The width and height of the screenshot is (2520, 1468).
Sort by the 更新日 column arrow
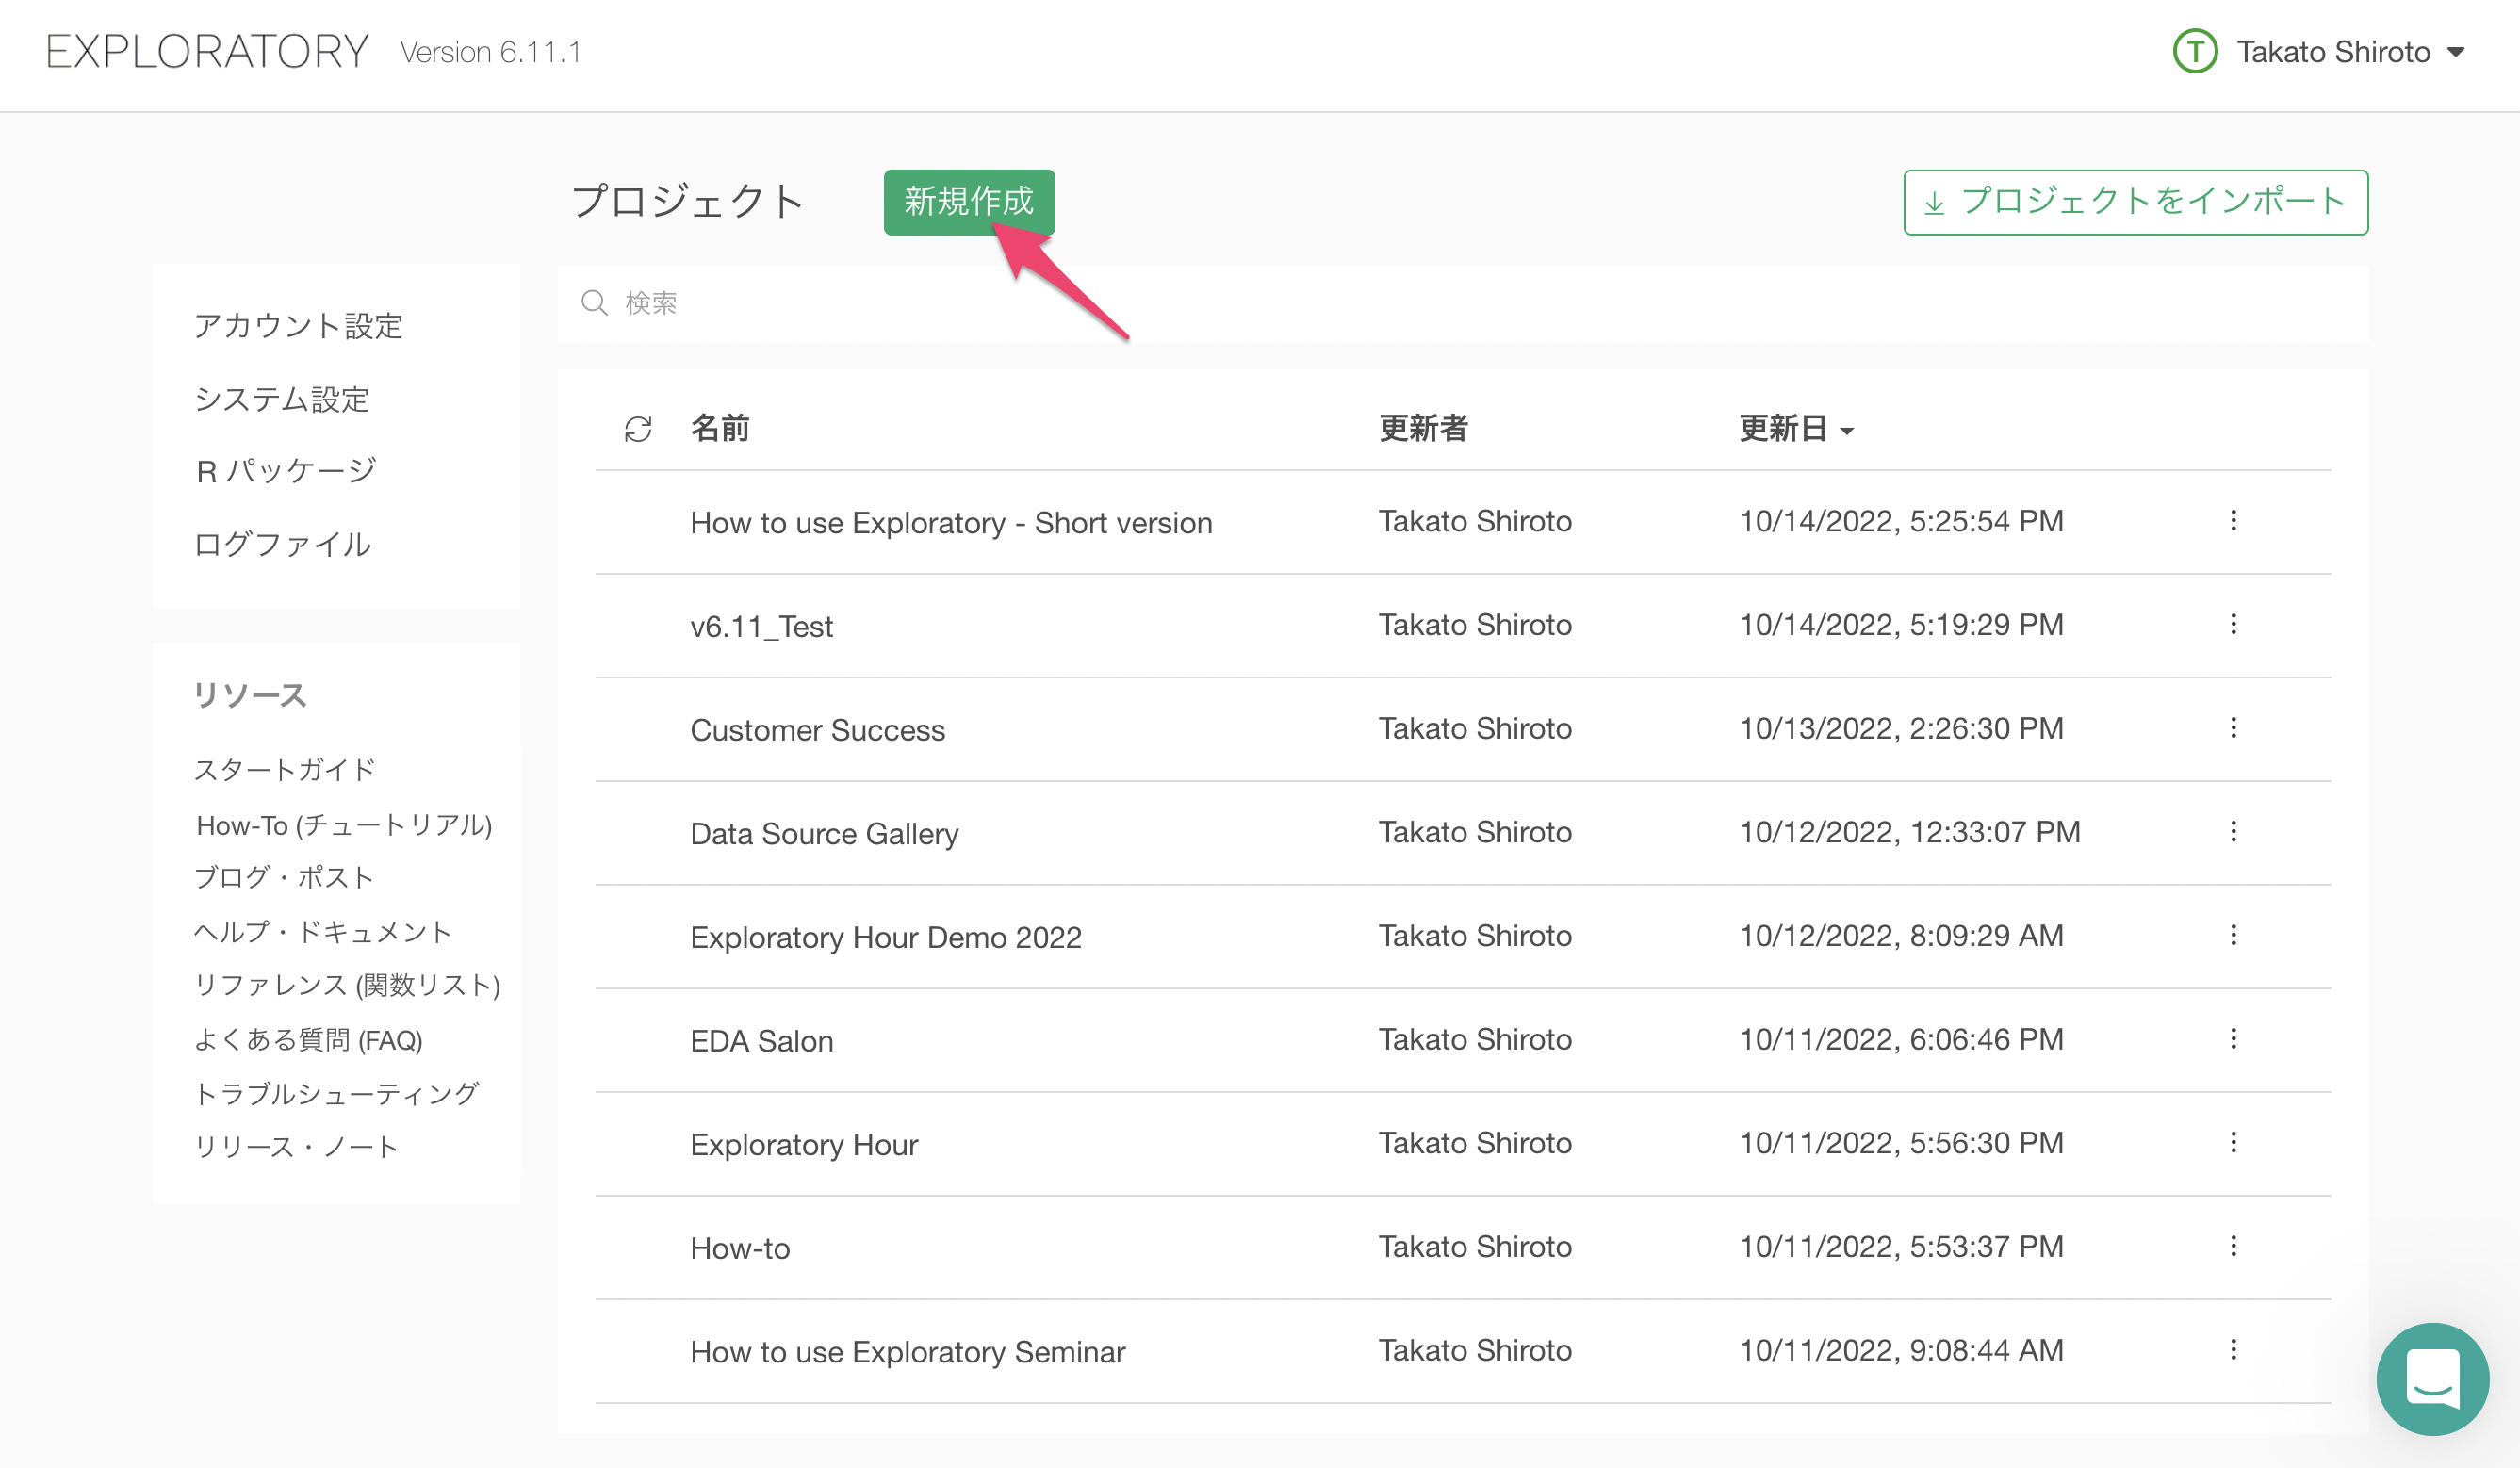[x=1847, y=431]
